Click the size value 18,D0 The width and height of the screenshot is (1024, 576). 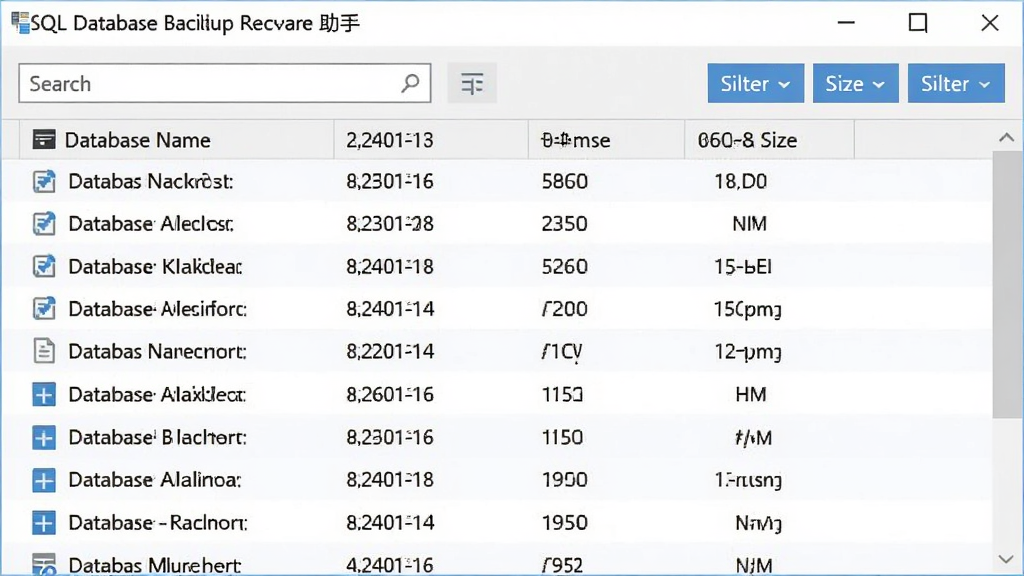point(741,181)
